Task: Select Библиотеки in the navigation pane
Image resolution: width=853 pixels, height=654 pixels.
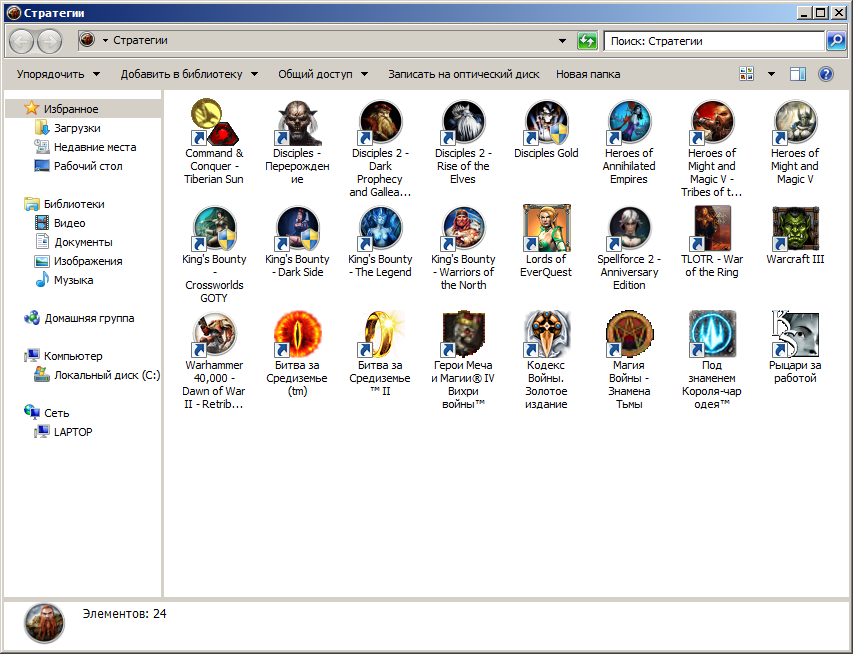Action: [74, 204]
